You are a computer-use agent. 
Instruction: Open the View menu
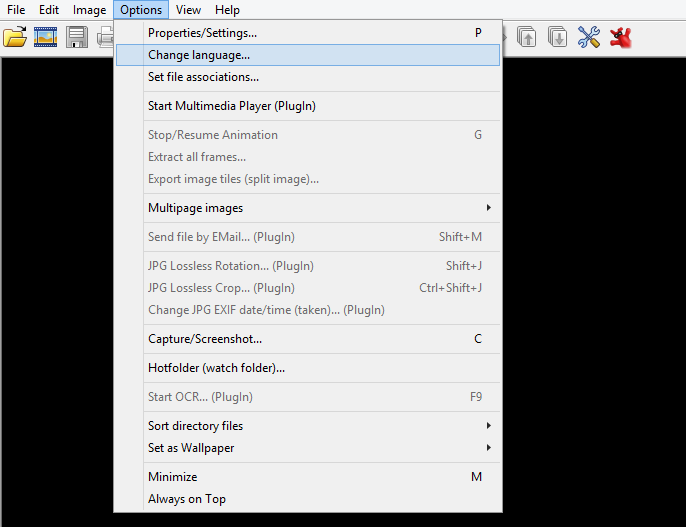[x=188, y=10]
